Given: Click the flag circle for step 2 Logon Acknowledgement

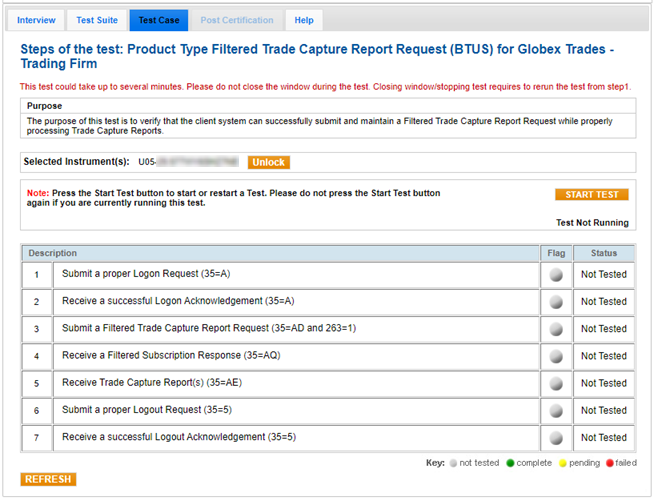Looking at the screenshot, I should [556, 302].
